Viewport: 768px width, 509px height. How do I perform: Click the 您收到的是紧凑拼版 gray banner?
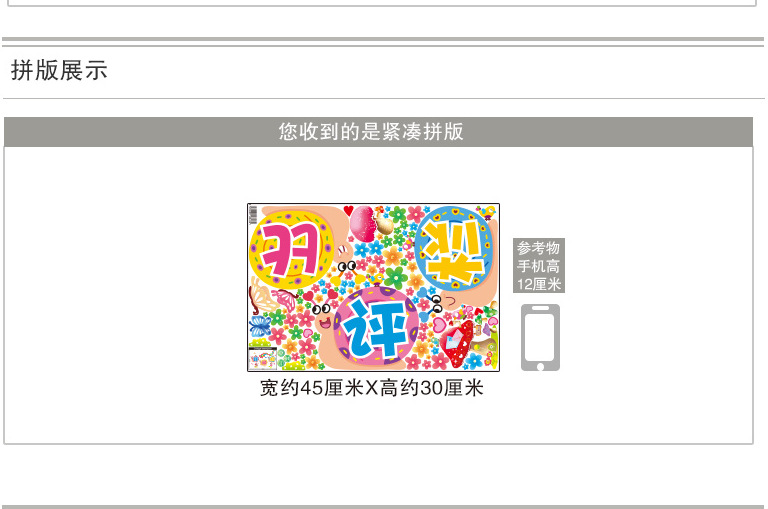tap(378, 131)
